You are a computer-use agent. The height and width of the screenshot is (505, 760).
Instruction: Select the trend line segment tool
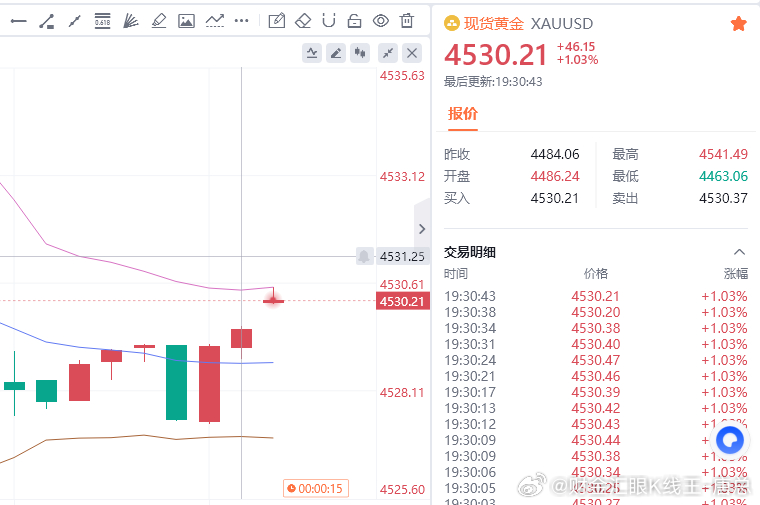(47, 21)
